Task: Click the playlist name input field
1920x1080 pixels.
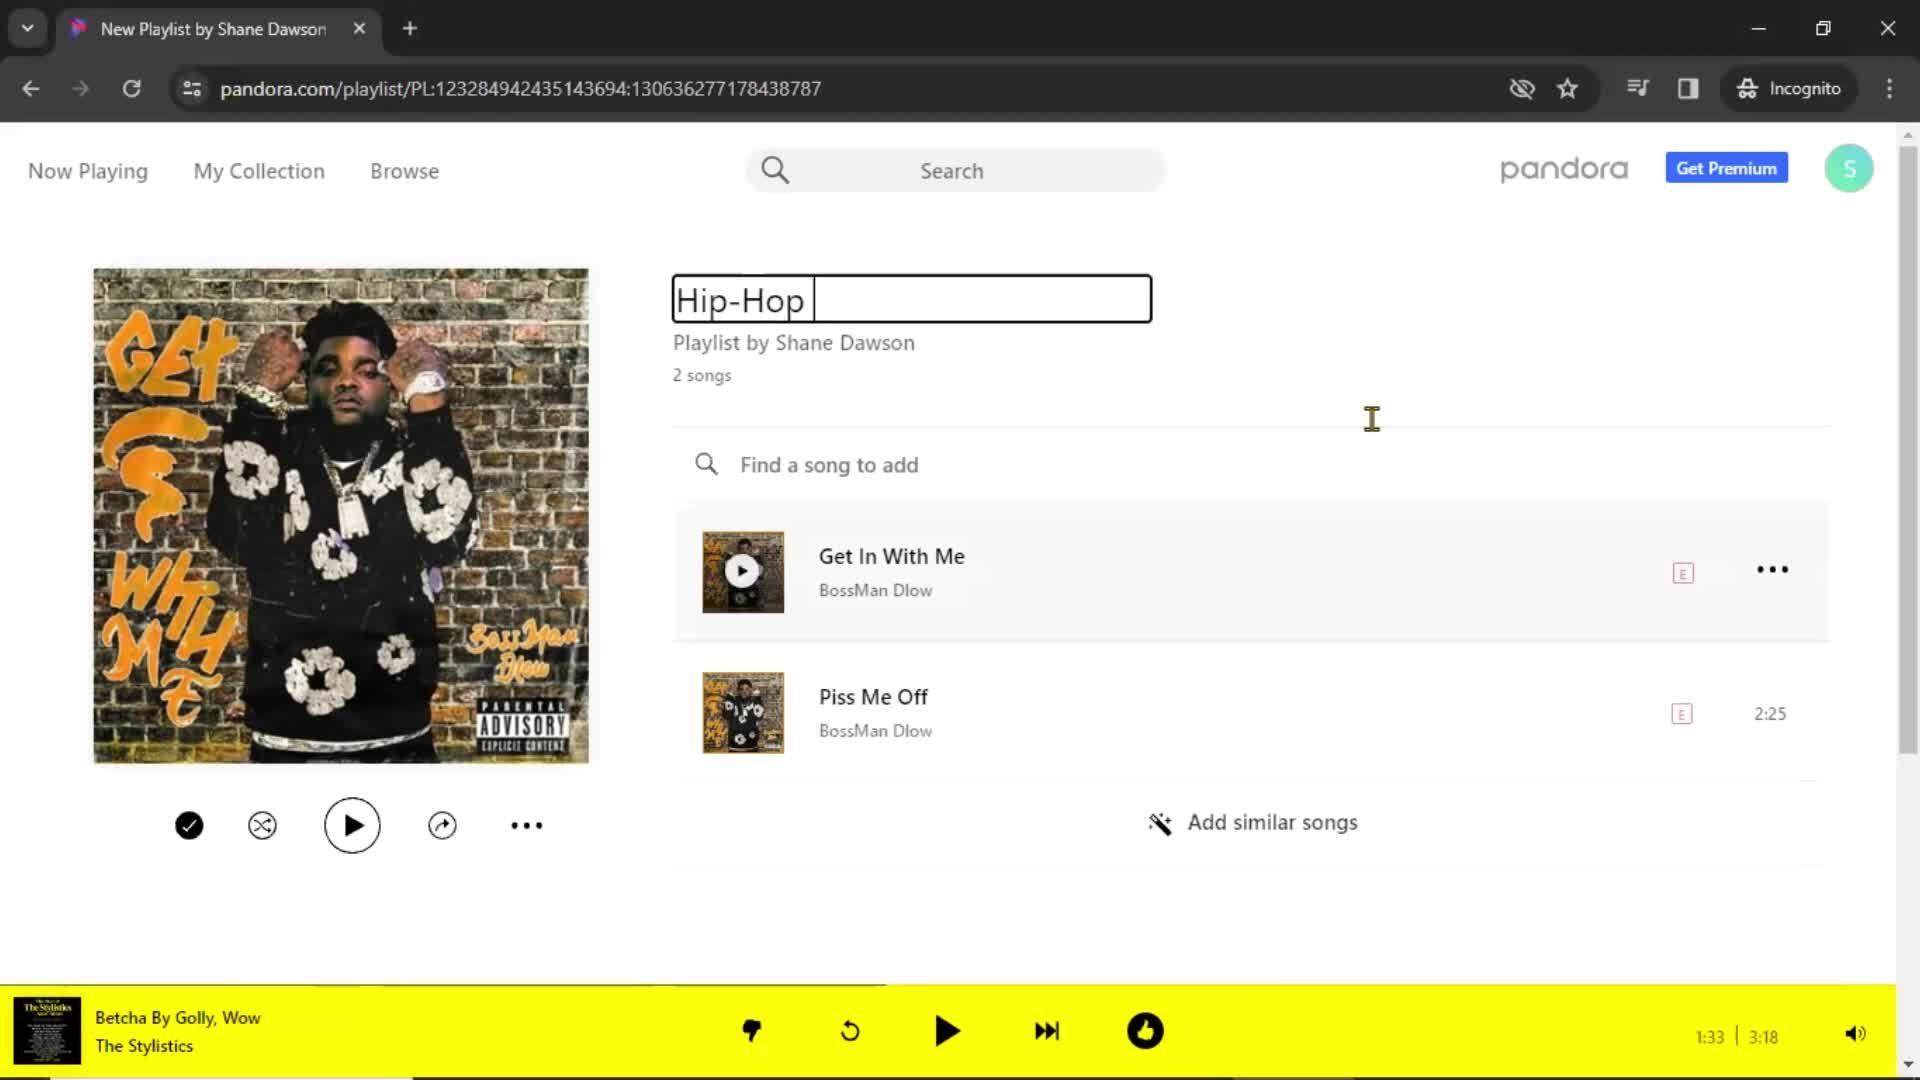Action: [x=911, y=299]
